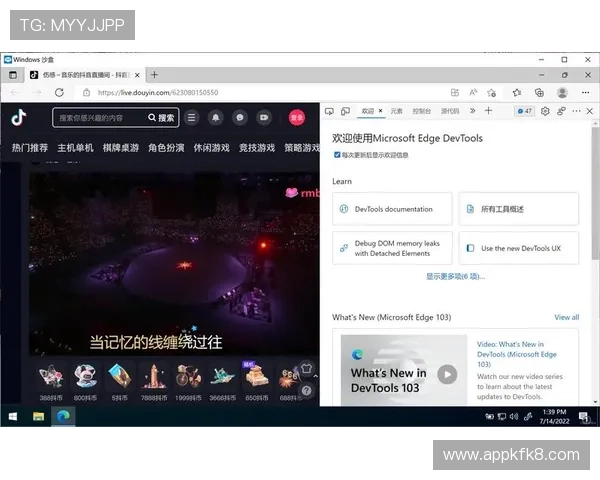Select the 角色扮演 category
The height and width of the screenshot is (480, 600).
[166, 148]
